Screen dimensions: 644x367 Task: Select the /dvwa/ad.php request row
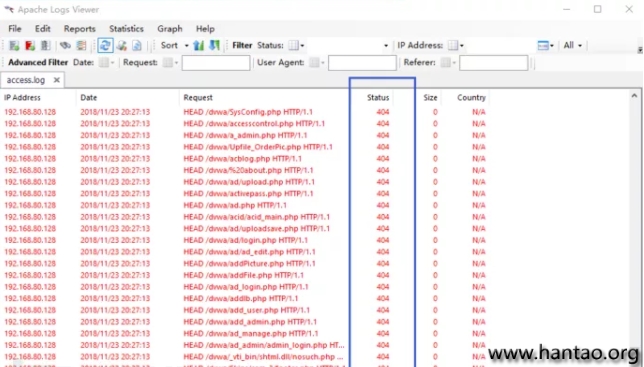[245, 205]
